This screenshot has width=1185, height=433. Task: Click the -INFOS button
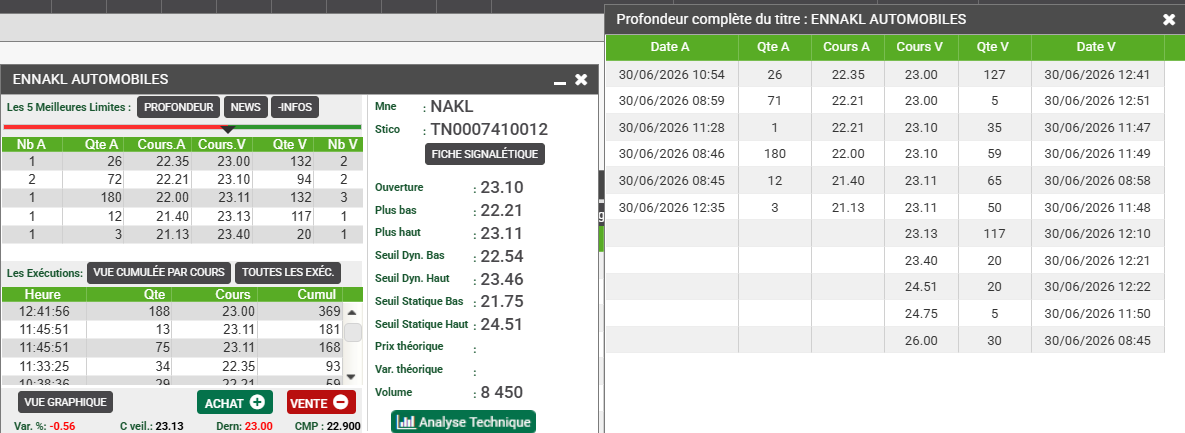point(295,107)
